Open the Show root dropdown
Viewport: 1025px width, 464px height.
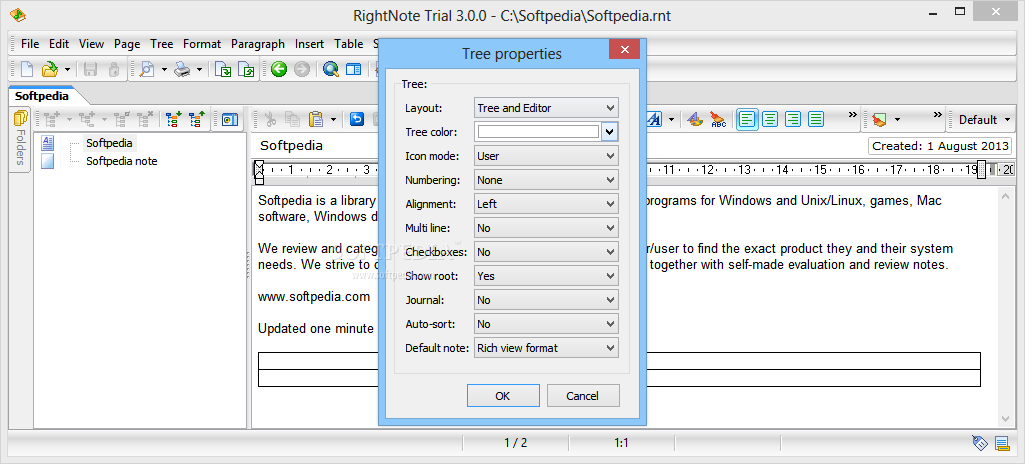(x=546, y=276)
